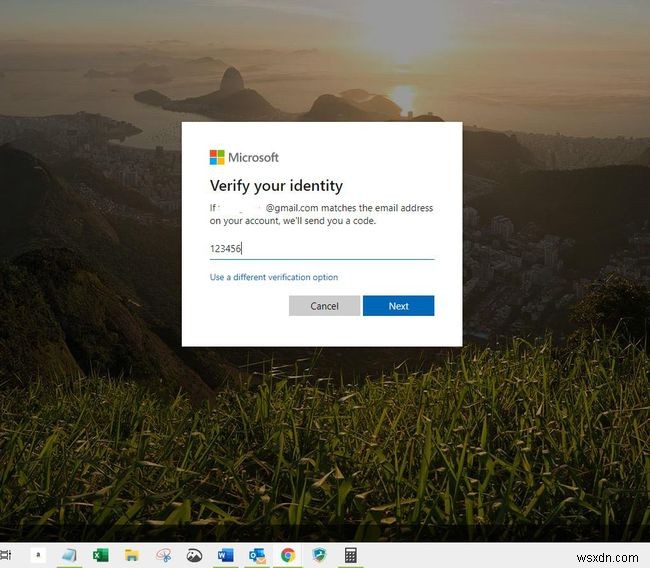The height and width of the screenshot is (568, 650).
Task: Open the shield security app icon
Action: coord(319,555)
